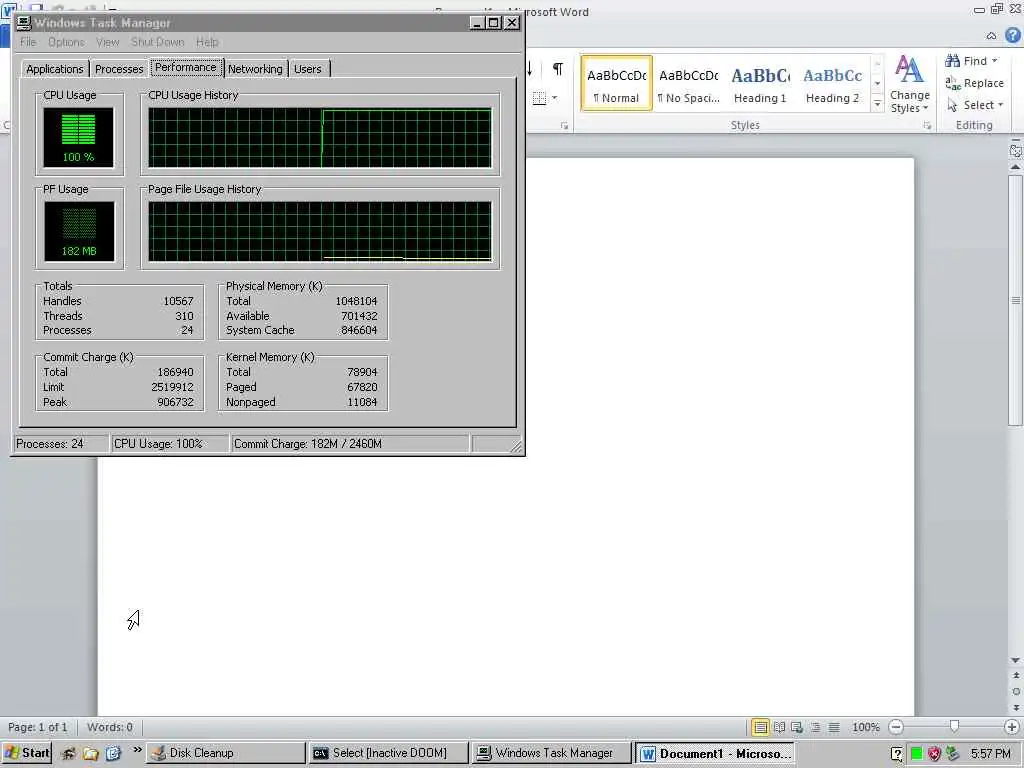The width and height of the screenshot is (1024, 768).
Task: Click the Task Manager green tray icon
Action: coord(916,754)
